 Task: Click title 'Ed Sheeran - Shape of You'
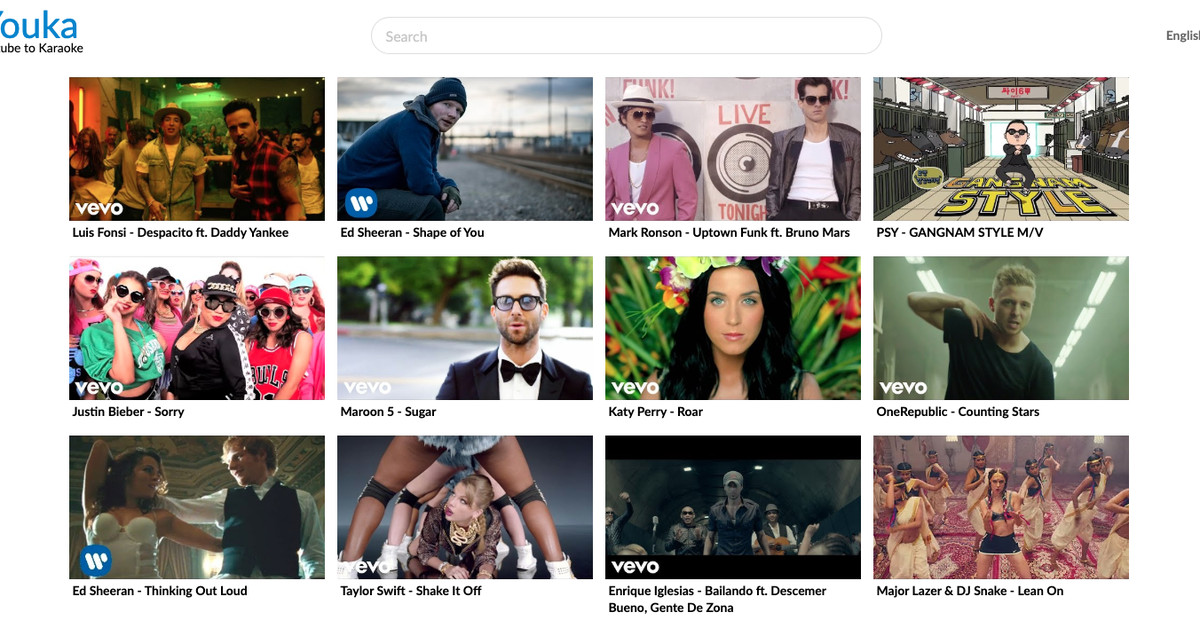click(x=412, y=233)
